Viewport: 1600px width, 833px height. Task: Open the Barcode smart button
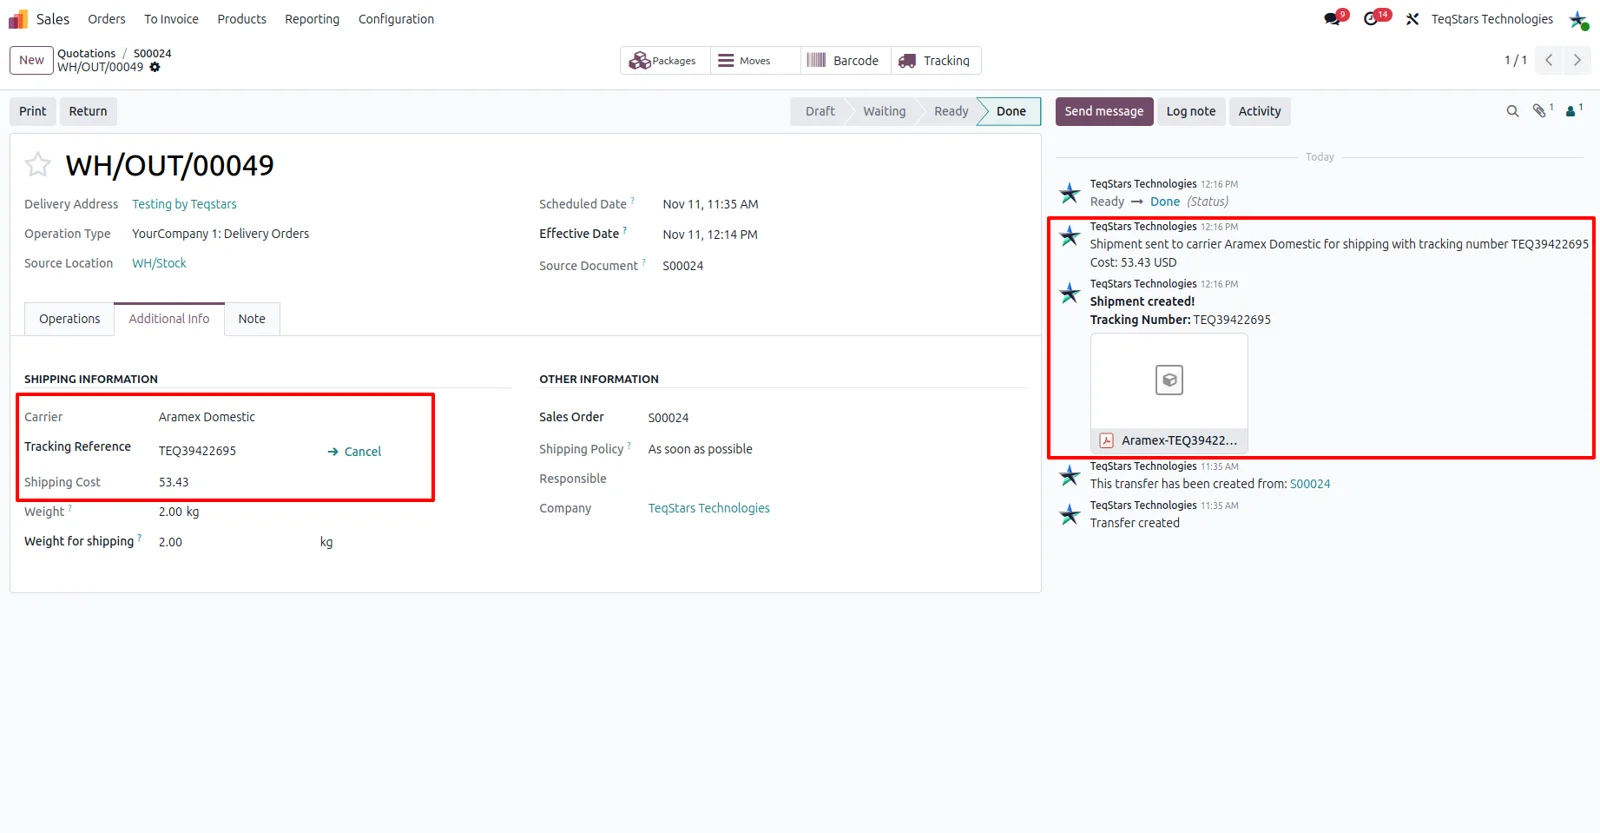843,61
